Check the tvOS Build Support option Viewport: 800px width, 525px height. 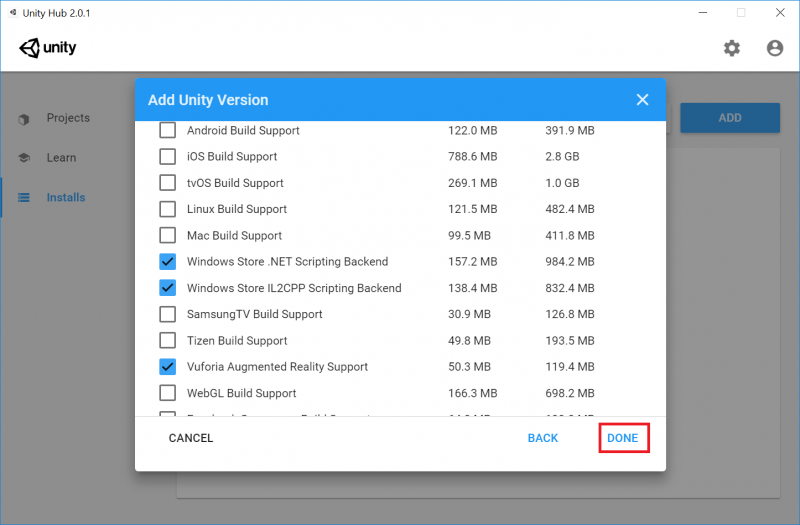pyautogui.click(x=167, y=183)
